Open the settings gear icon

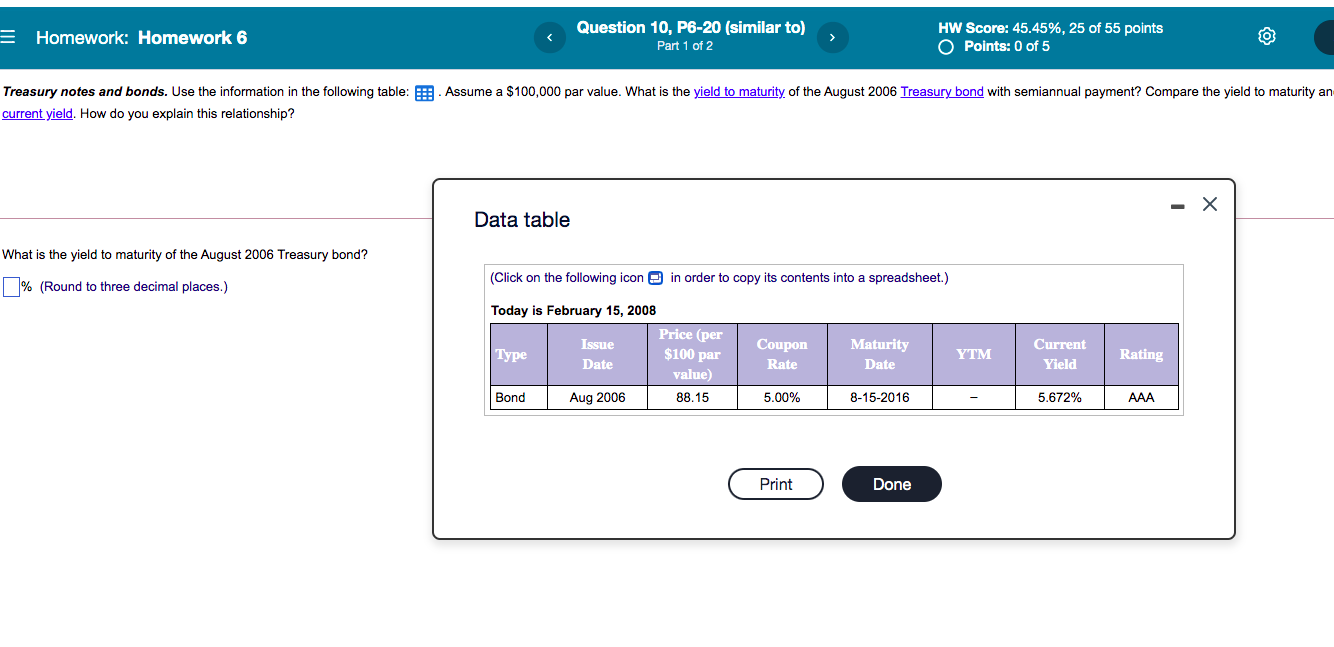tap(1267, 37)
